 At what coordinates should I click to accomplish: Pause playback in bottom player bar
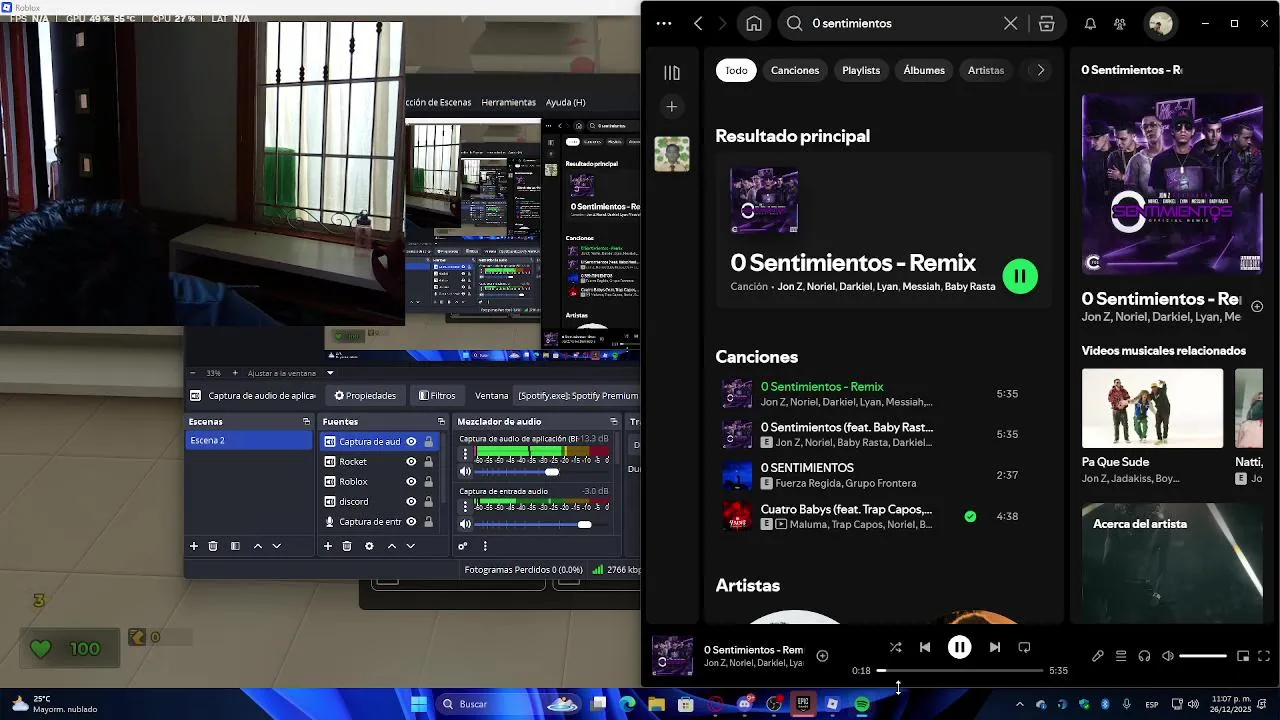(x=959, y=647)
